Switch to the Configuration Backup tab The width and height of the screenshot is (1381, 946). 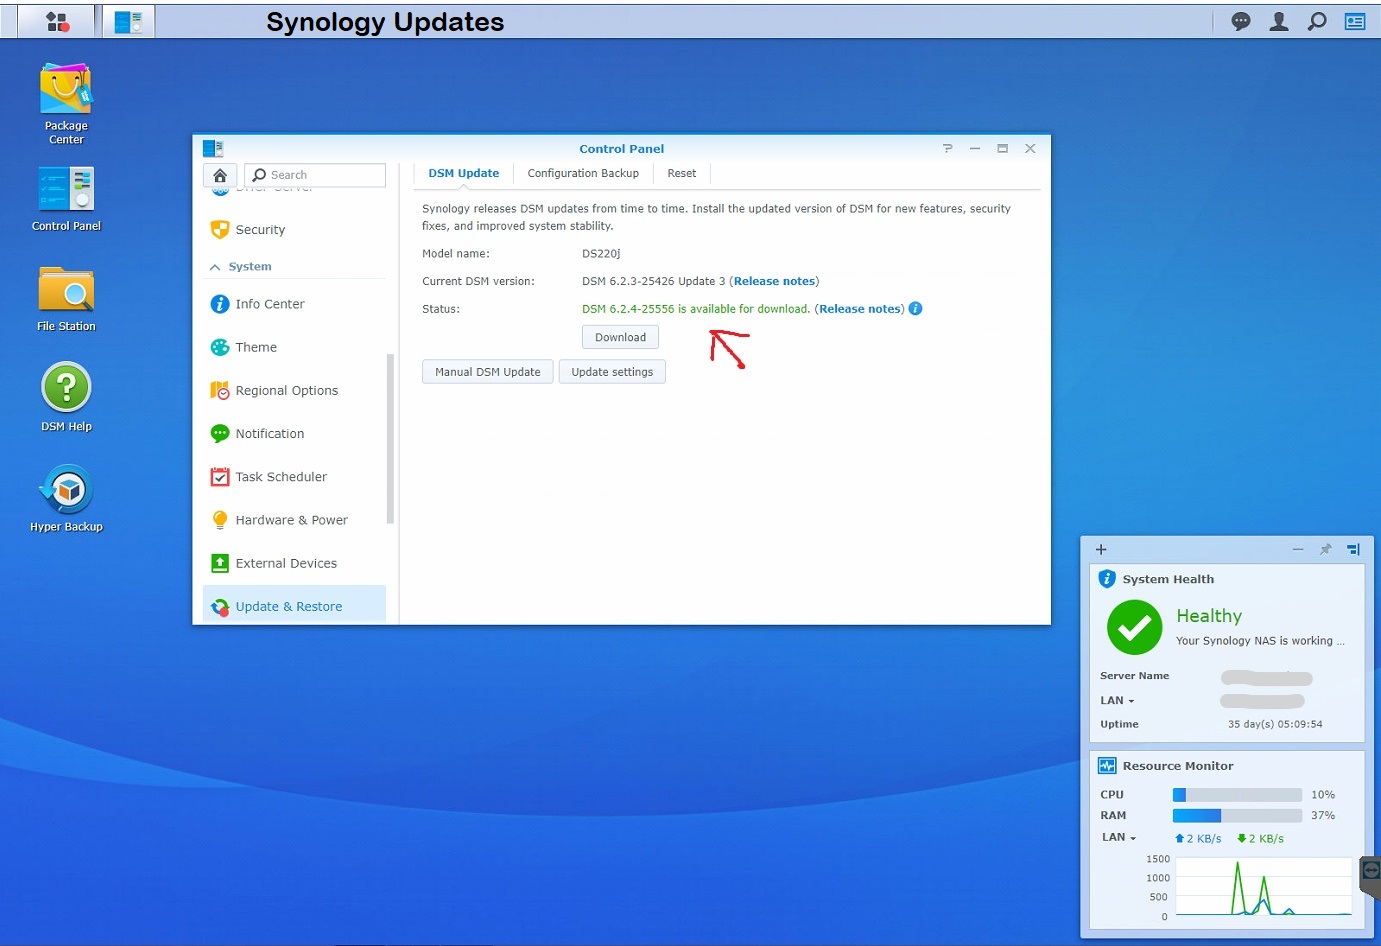pyautogui.click(x=583, y=173)
